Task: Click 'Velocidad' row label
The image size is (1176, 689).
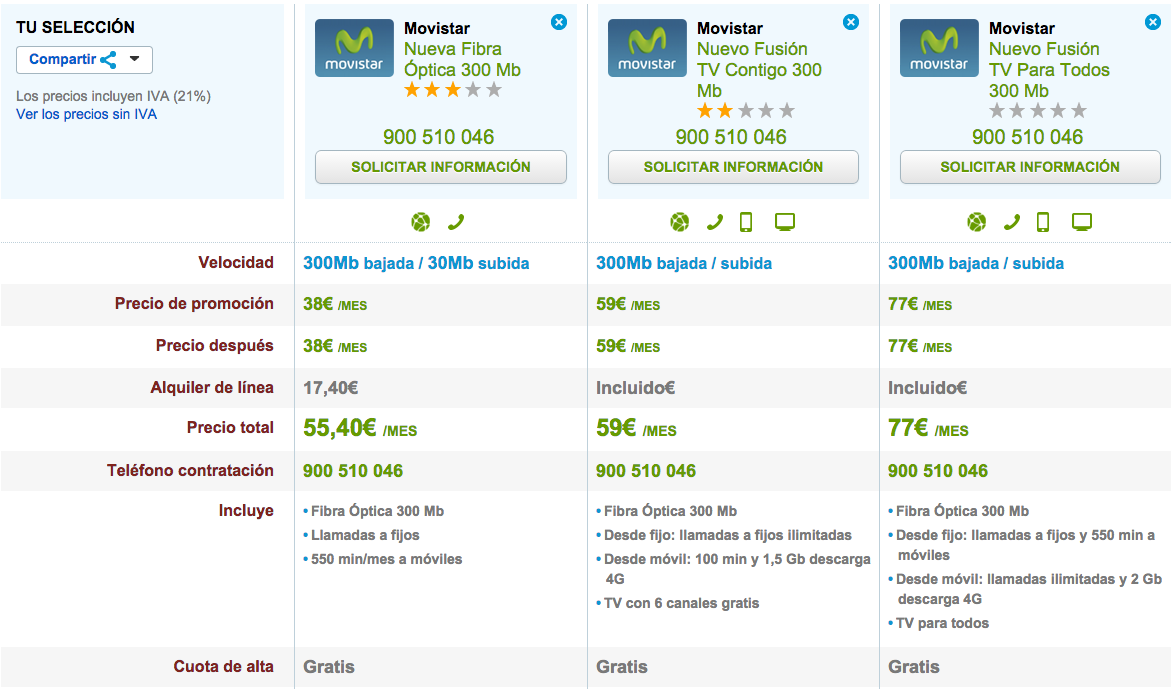Action: (x=236, y=262)
